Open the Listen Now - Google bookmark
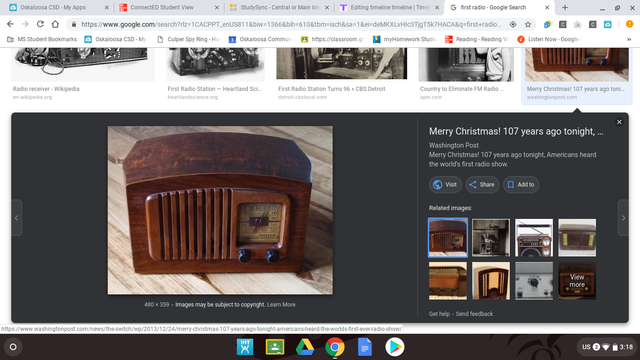The width and height of the screenshot is (640, 360). click(548, 39)
